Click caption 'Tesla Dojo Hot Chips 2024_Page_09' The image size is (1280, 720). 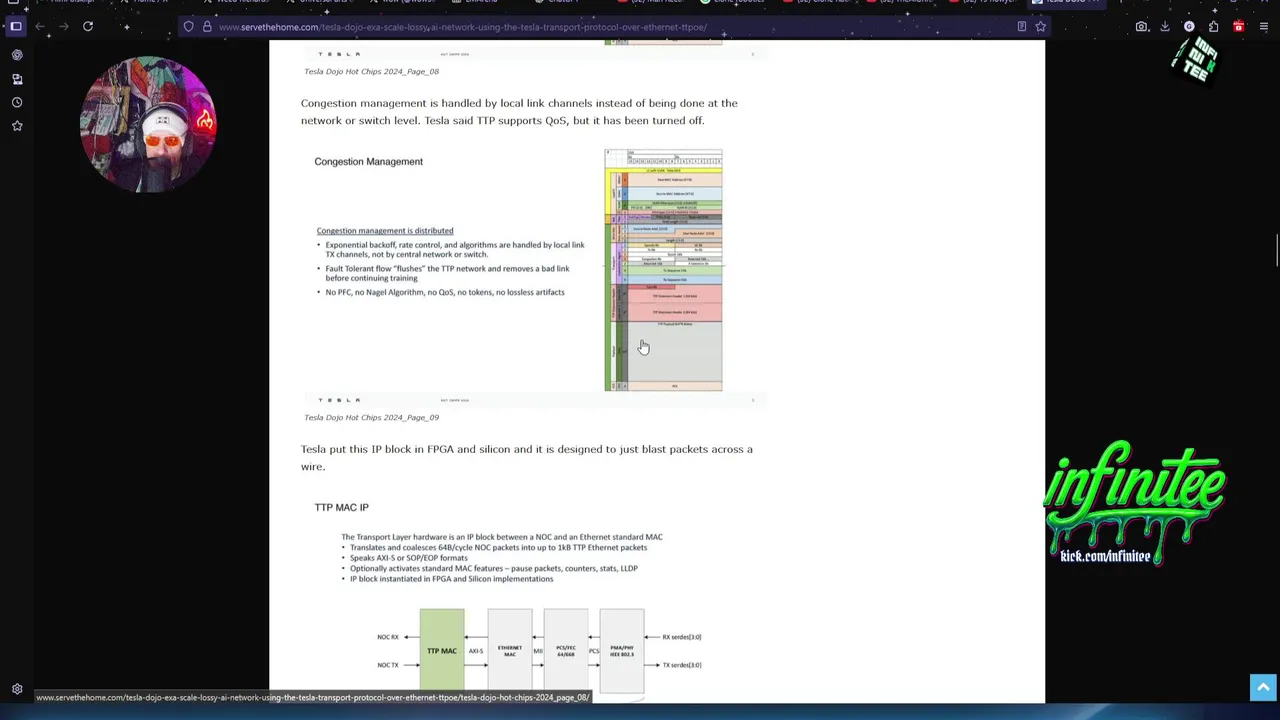pos(371,417)
